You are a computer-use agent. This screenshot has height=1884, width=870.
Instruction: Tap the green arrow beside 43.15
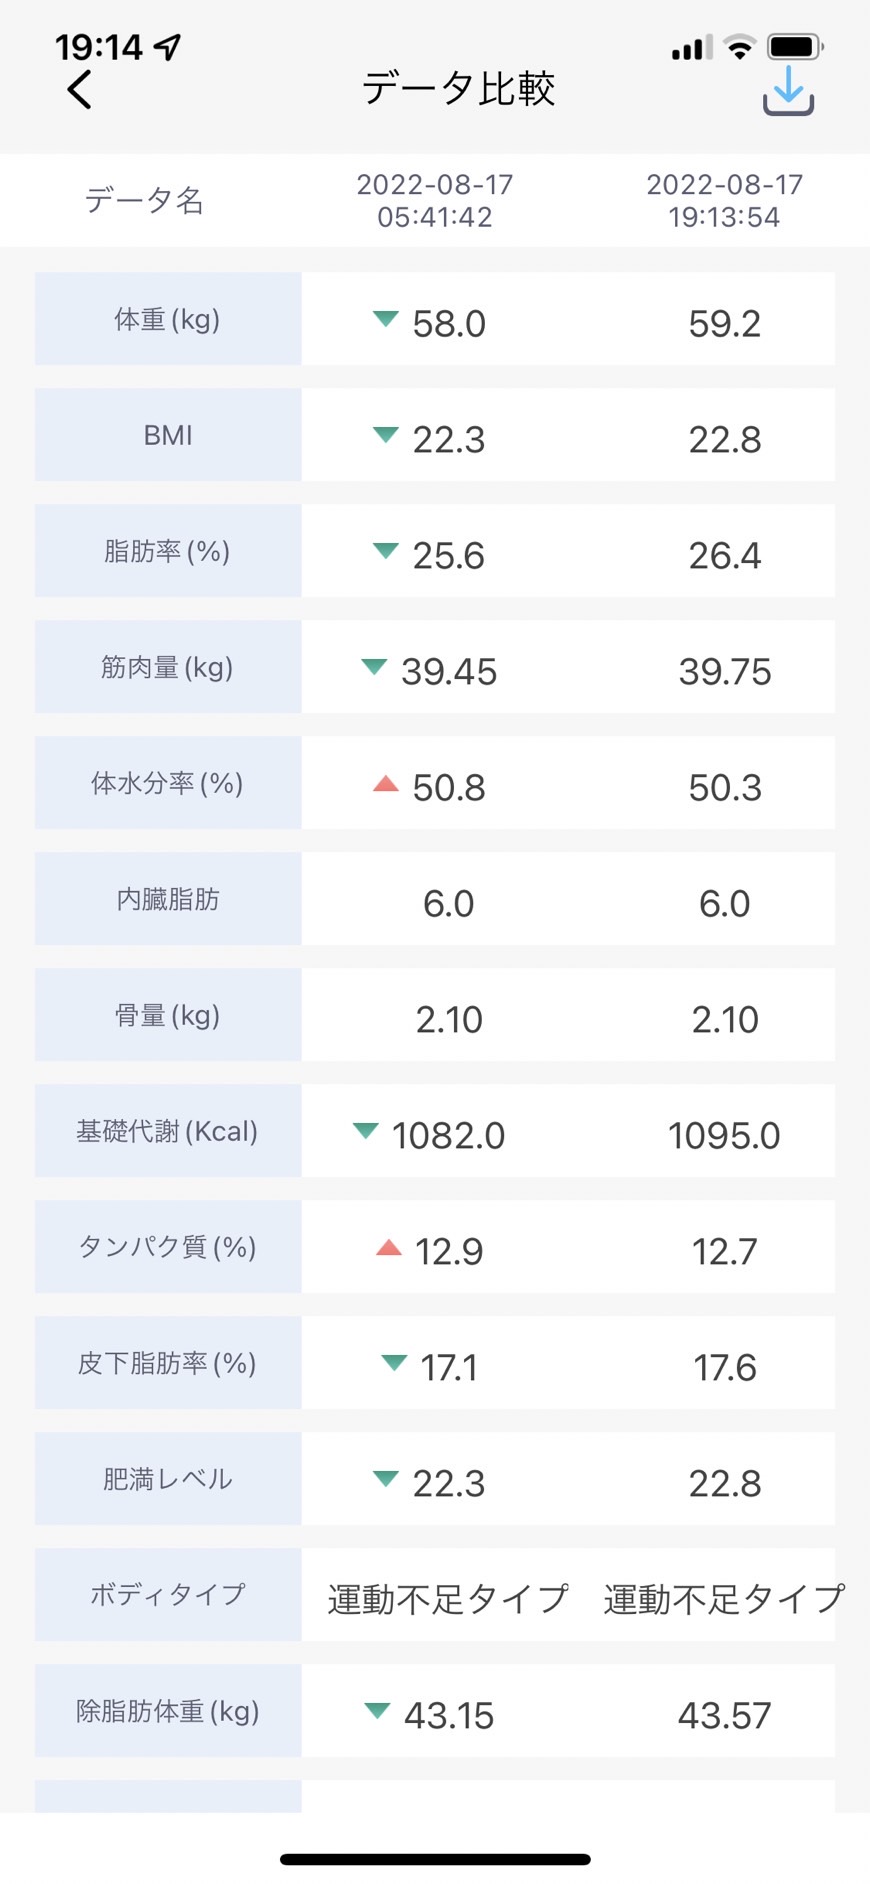point(377,1711)
